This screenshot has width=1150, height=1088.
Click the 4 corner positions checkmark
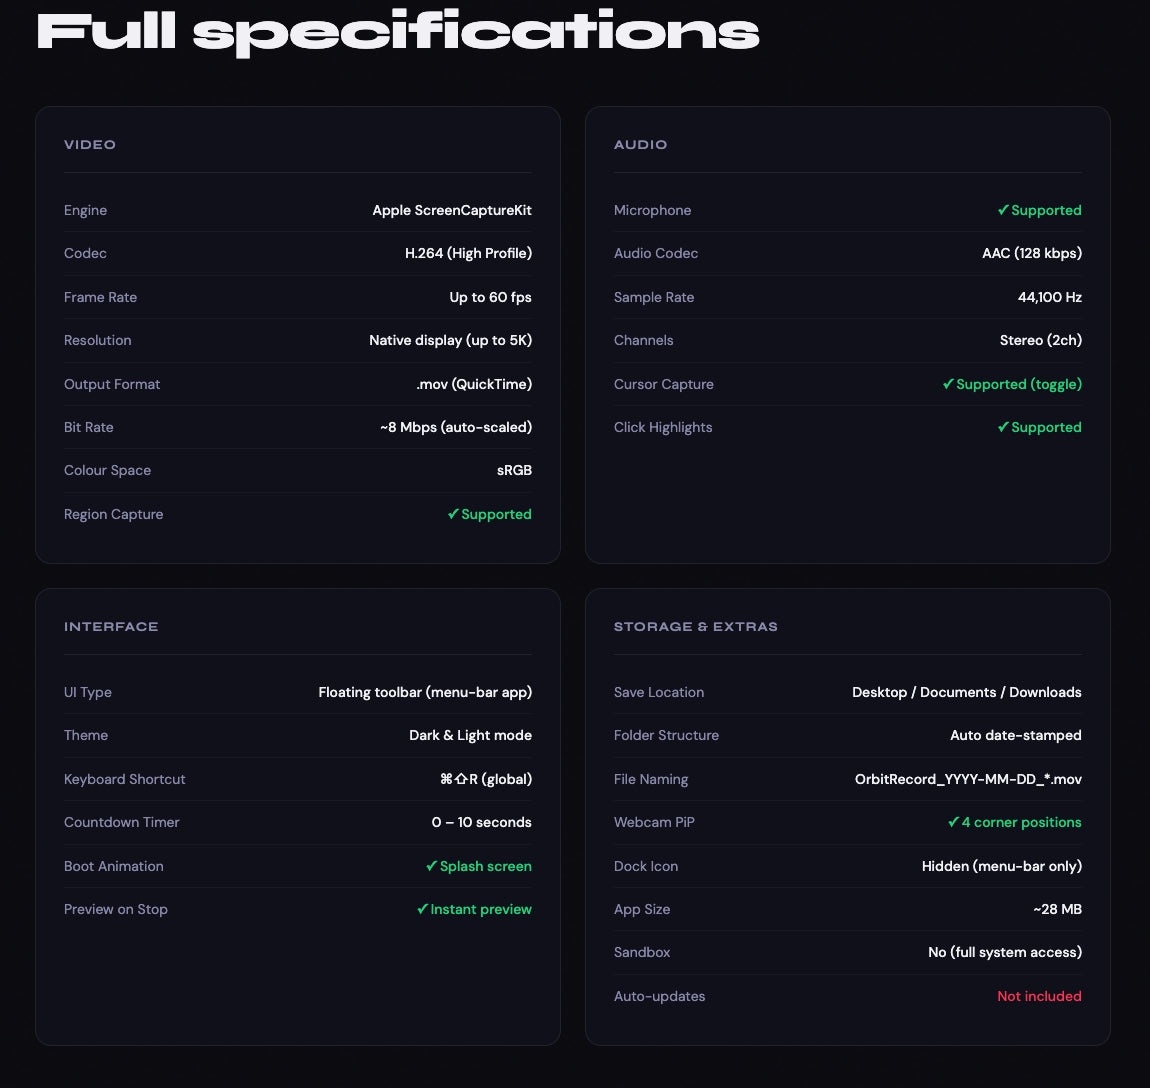953,822
